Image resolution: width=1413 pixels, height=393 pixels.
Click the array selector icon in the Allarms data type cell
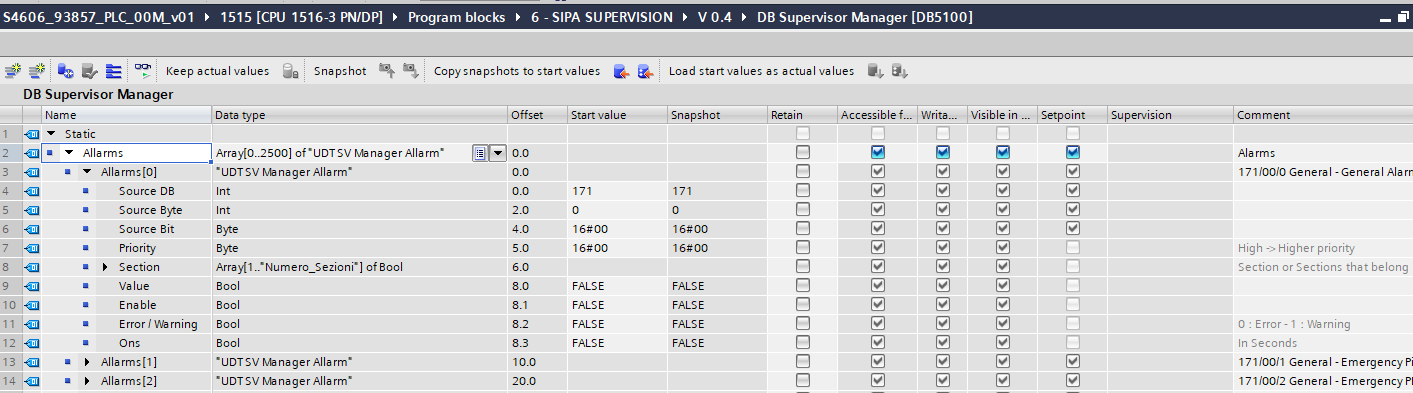click(480, 153)
